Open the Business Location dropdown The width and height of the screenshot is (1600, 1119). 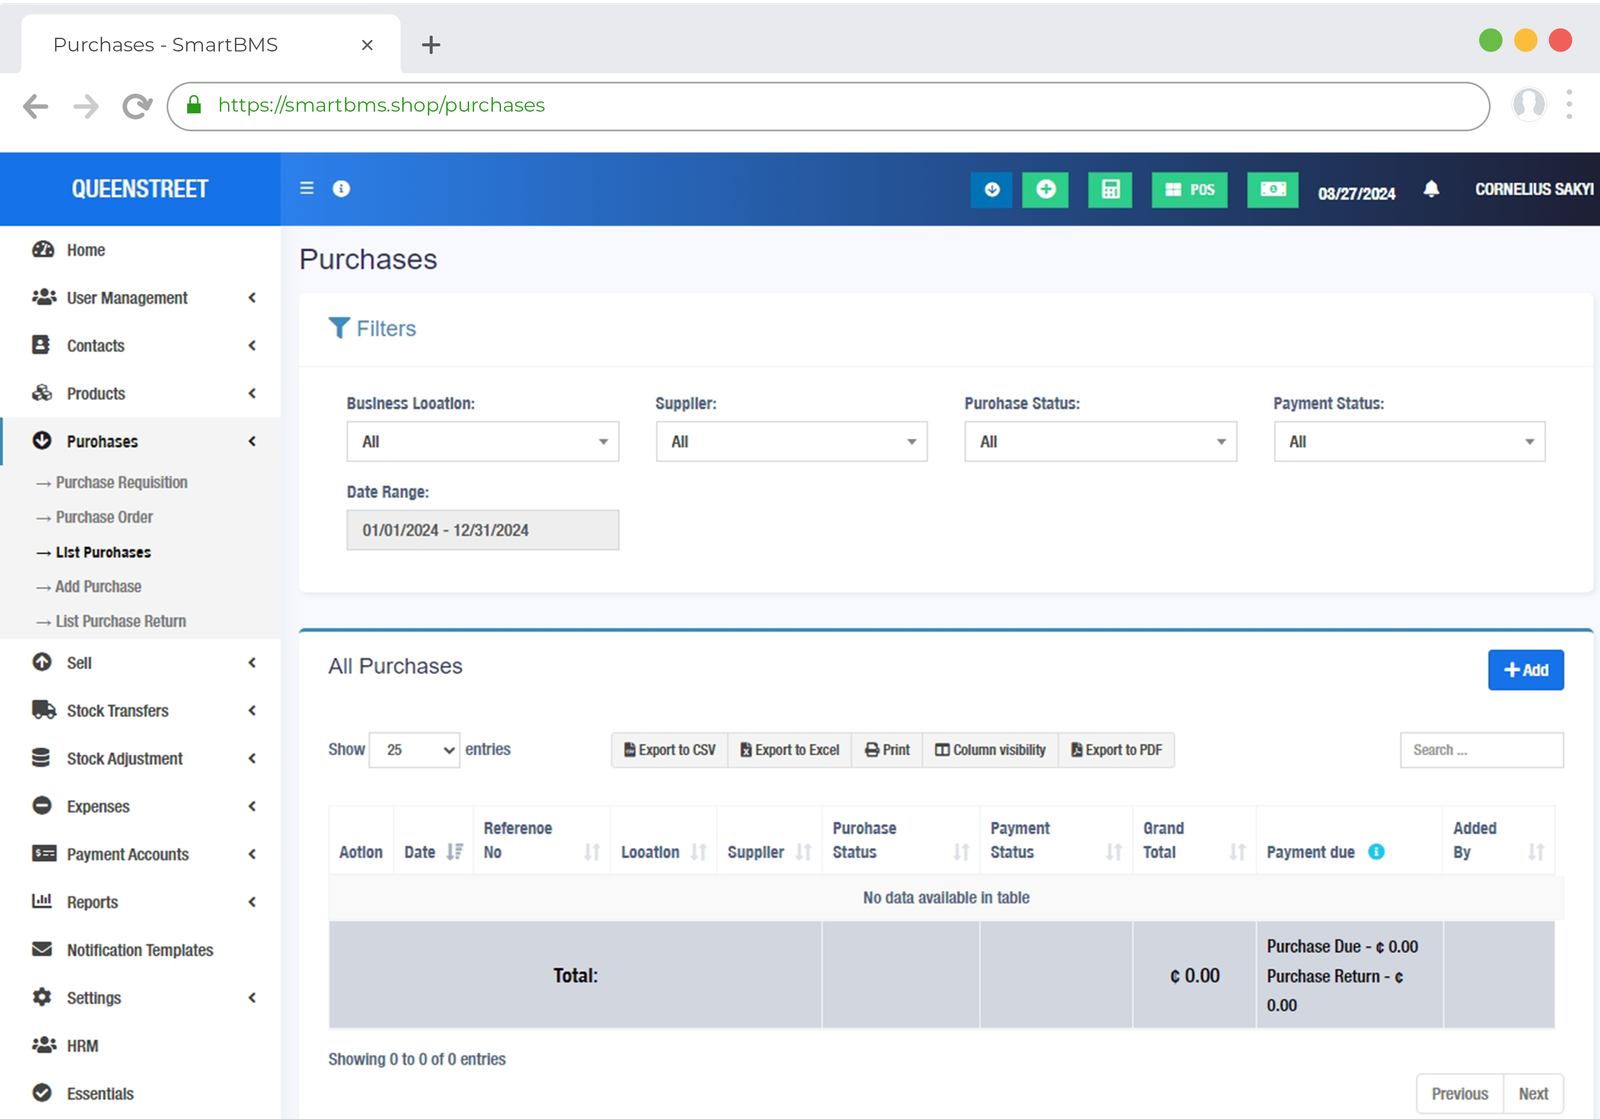[482, 442]
